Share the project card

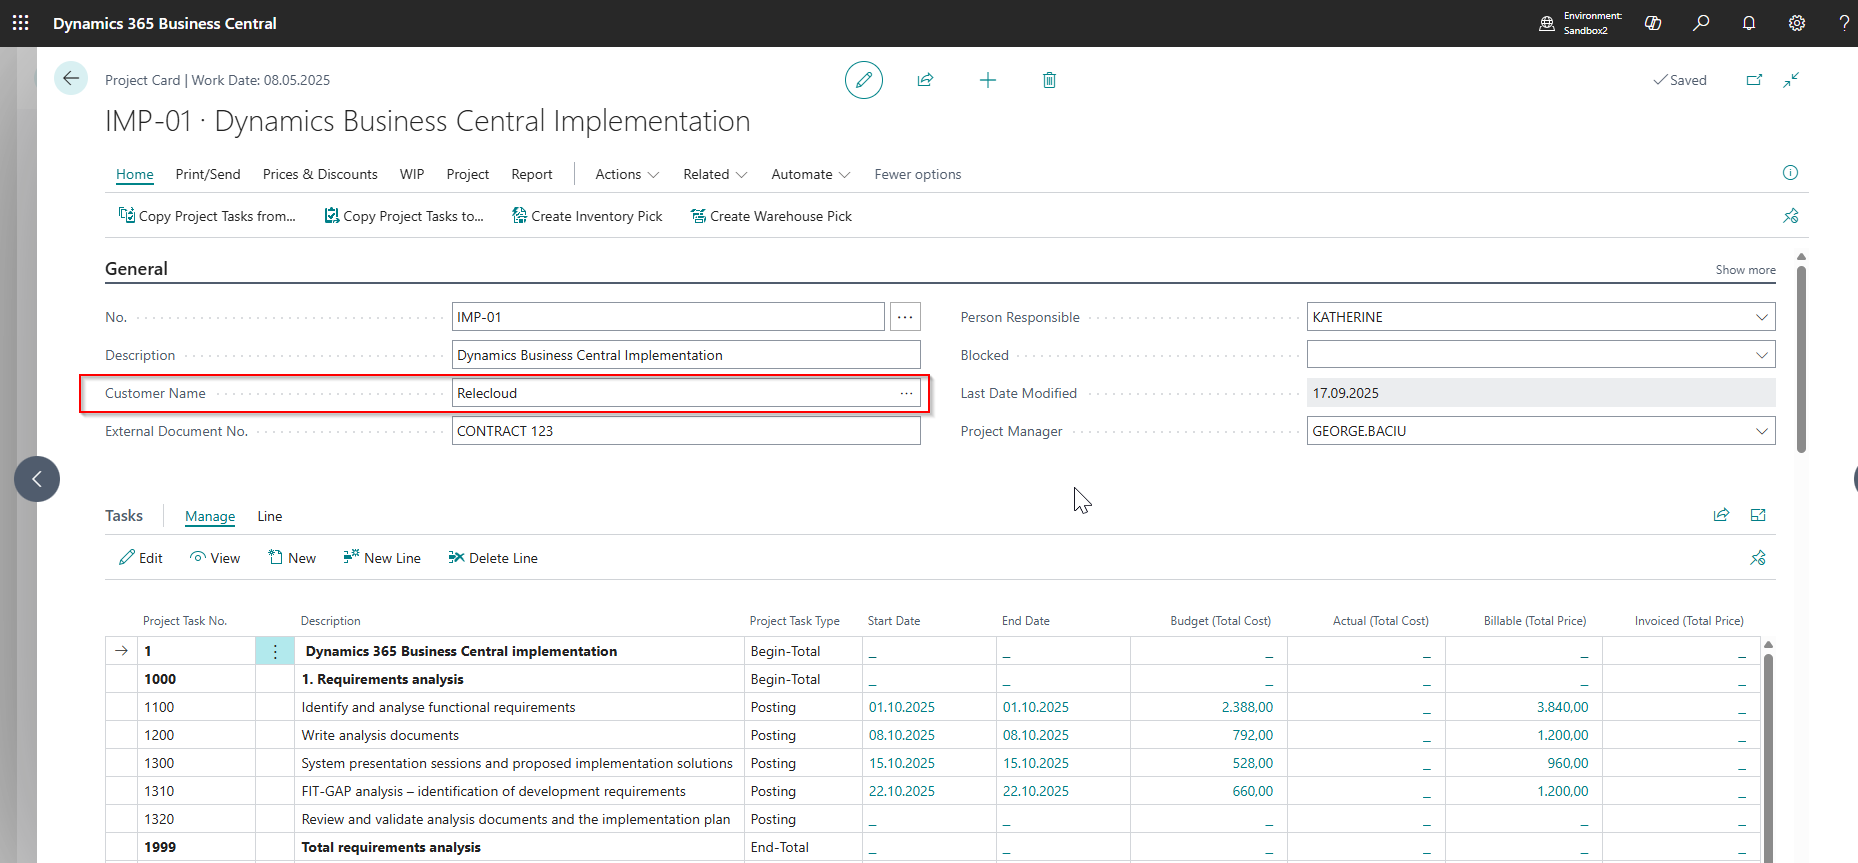pos(925,80)
